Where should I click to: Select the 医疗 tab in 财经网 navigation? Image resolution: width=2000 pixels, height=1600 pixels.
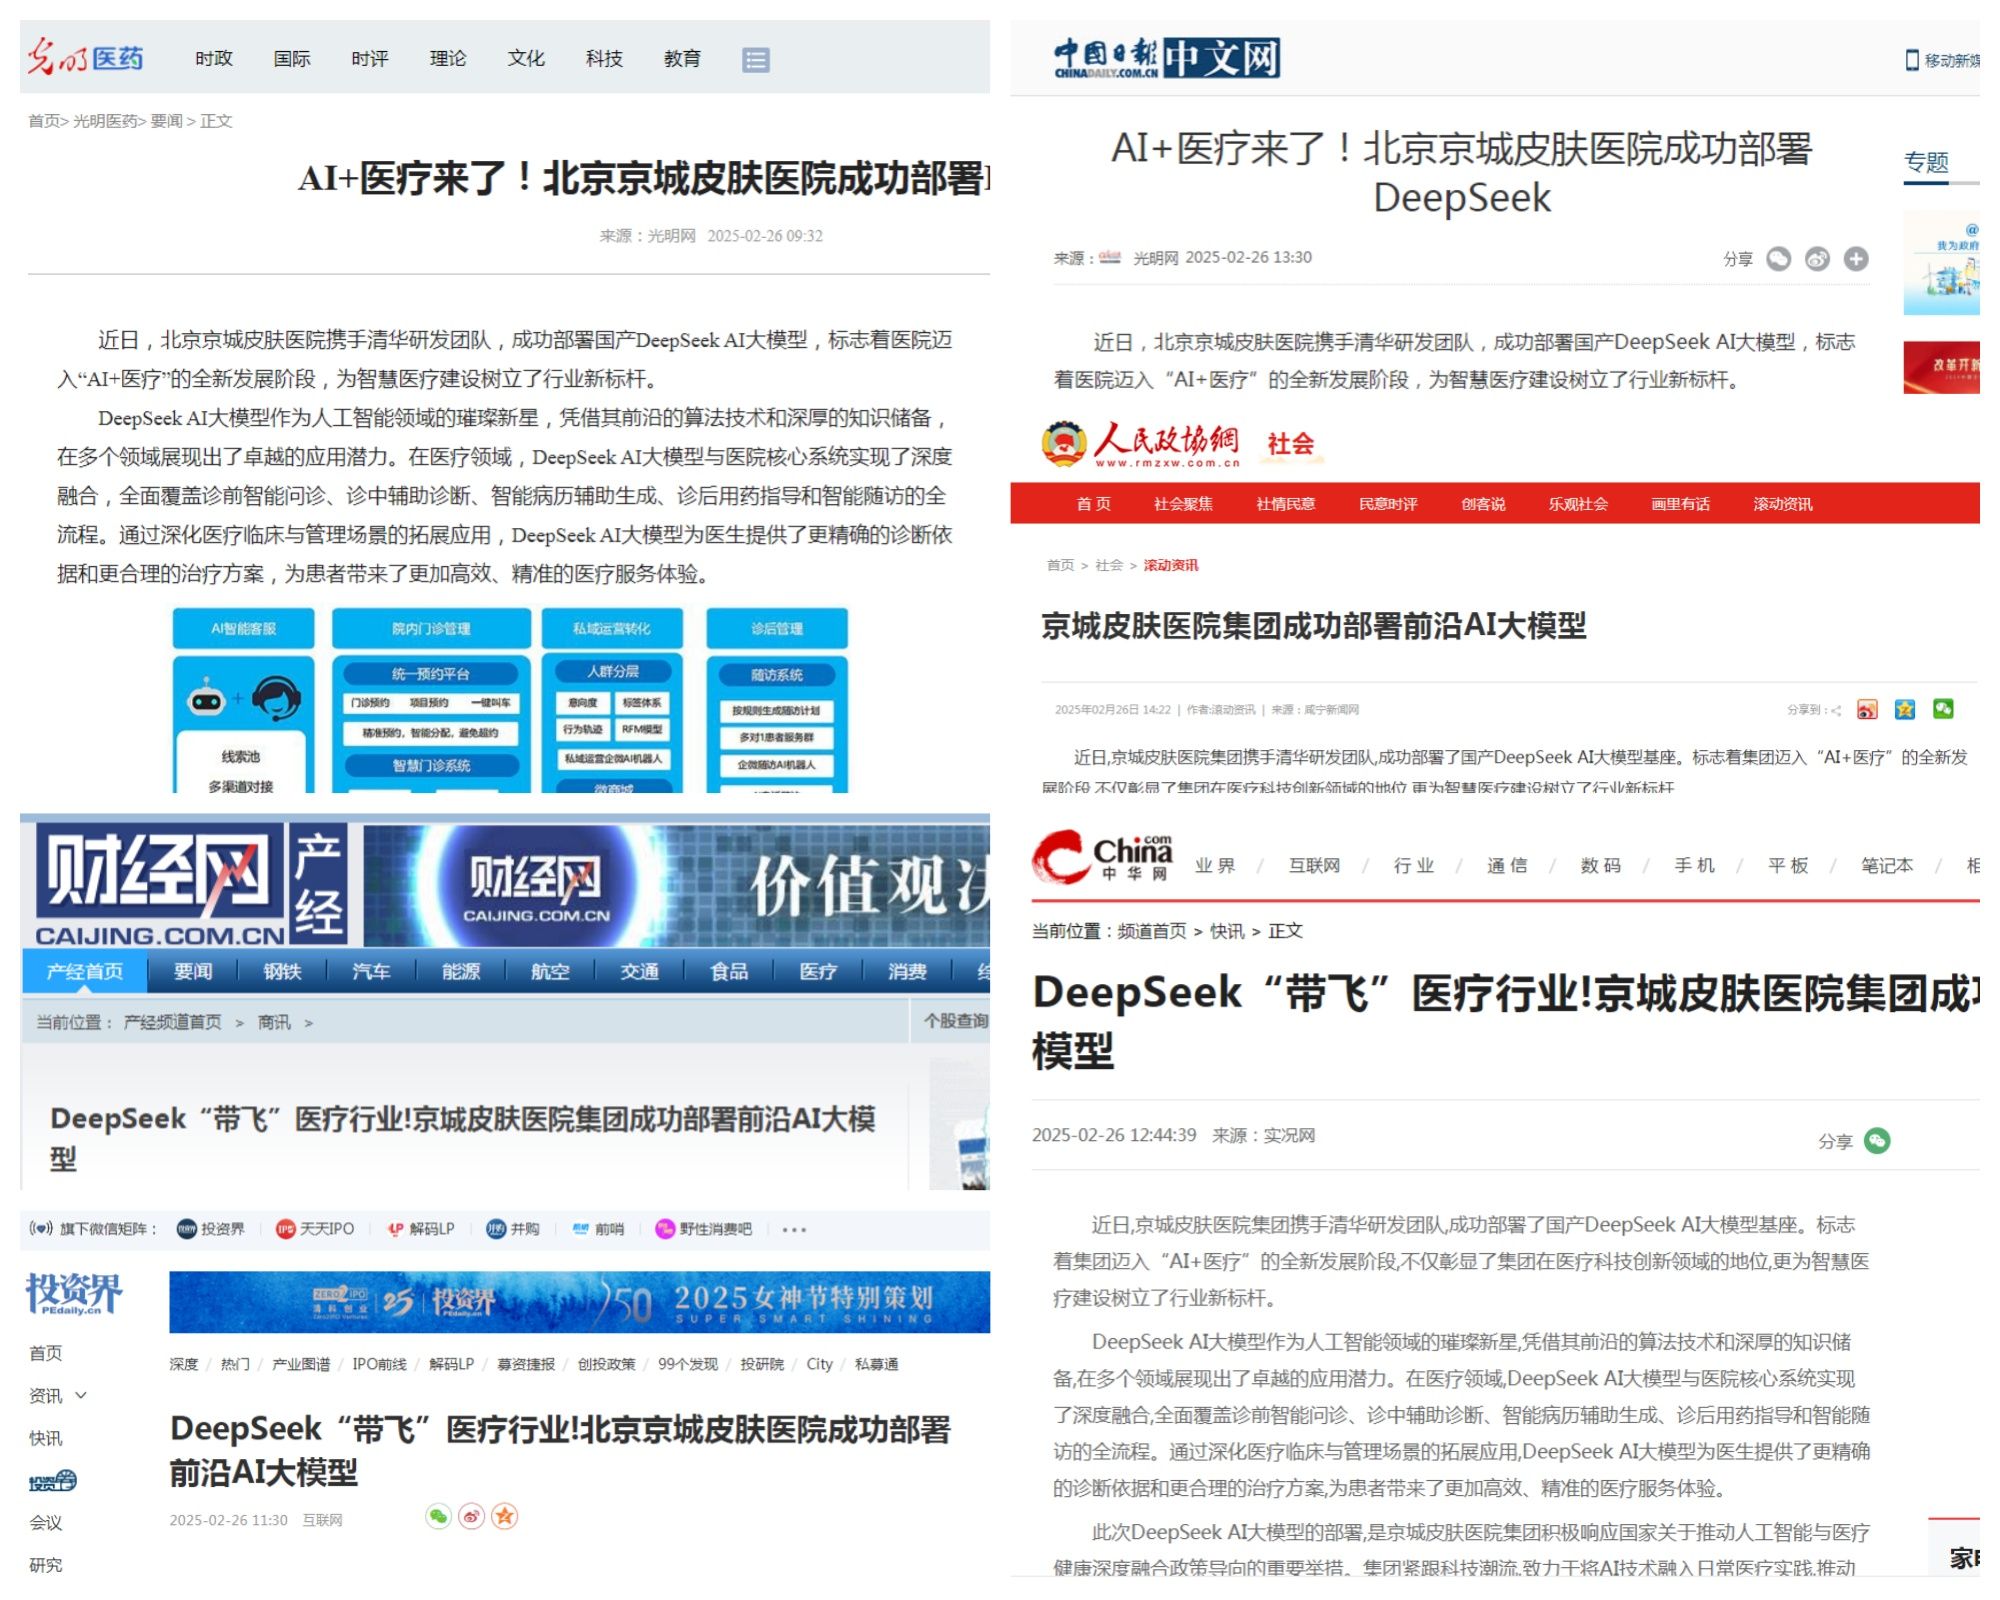point(818,971)
